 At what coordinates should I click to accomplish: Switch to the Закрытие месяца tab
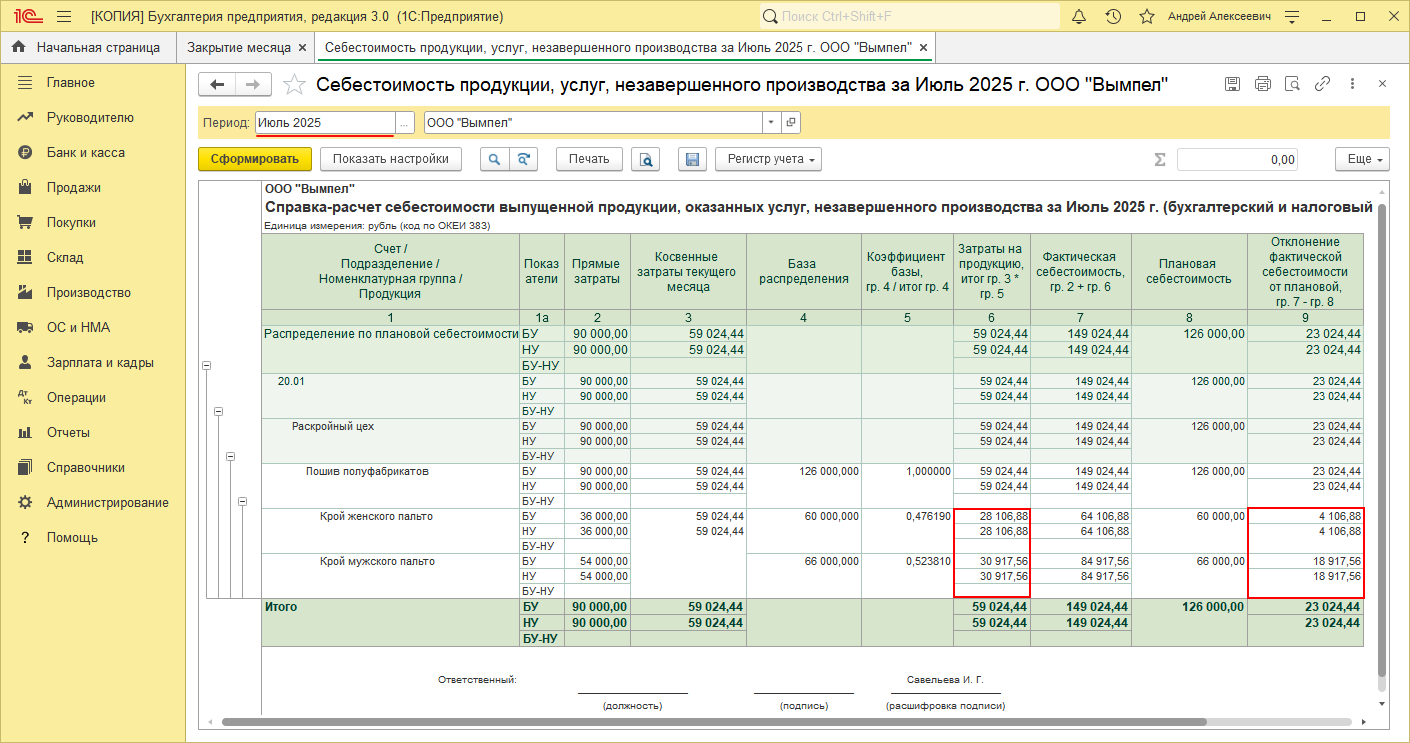(x=238, y=47)
